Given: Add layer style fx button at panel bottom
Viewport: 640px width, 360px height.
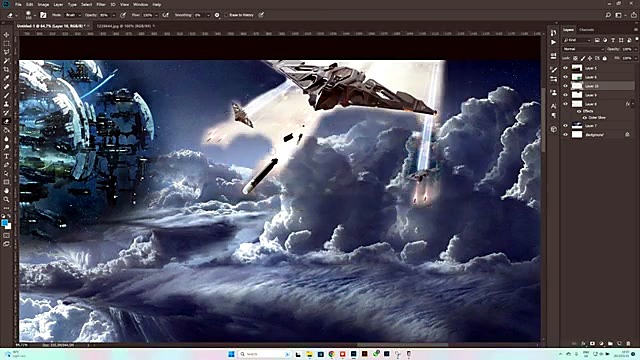Looking at the screenshot, I should tap(583, 344).
